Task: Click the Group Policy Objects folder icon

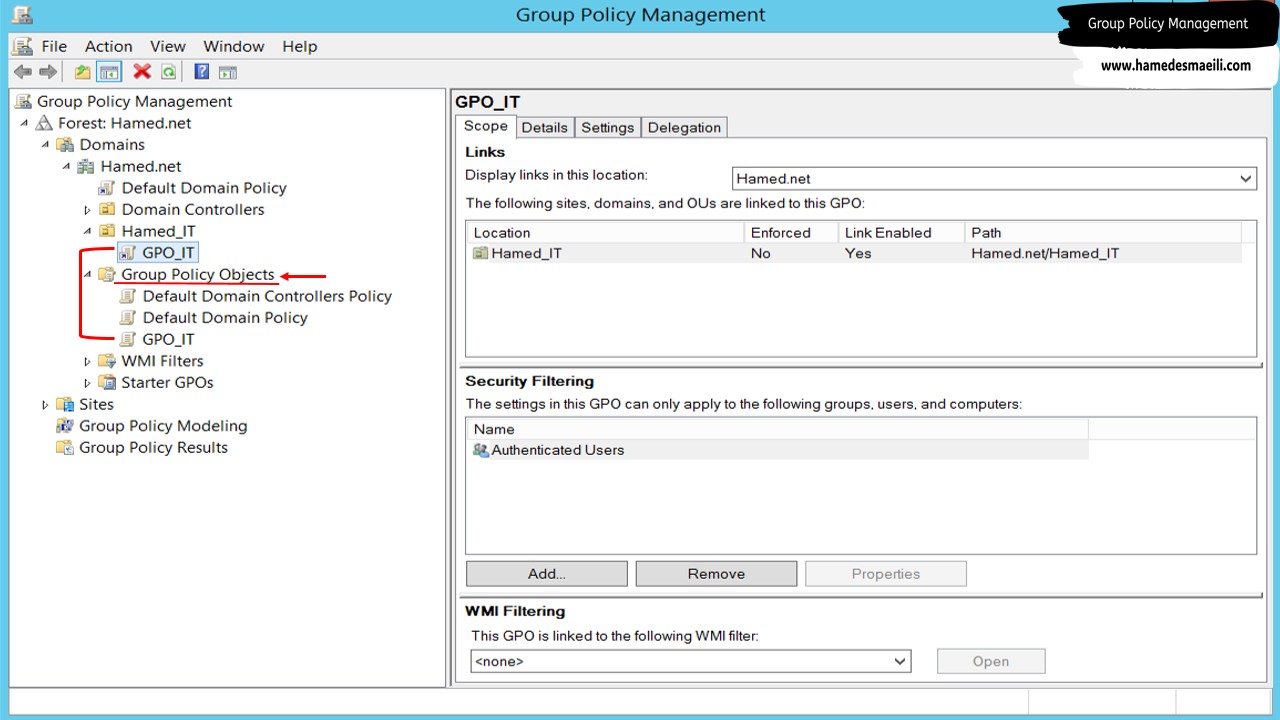Action: click(107, 275)
